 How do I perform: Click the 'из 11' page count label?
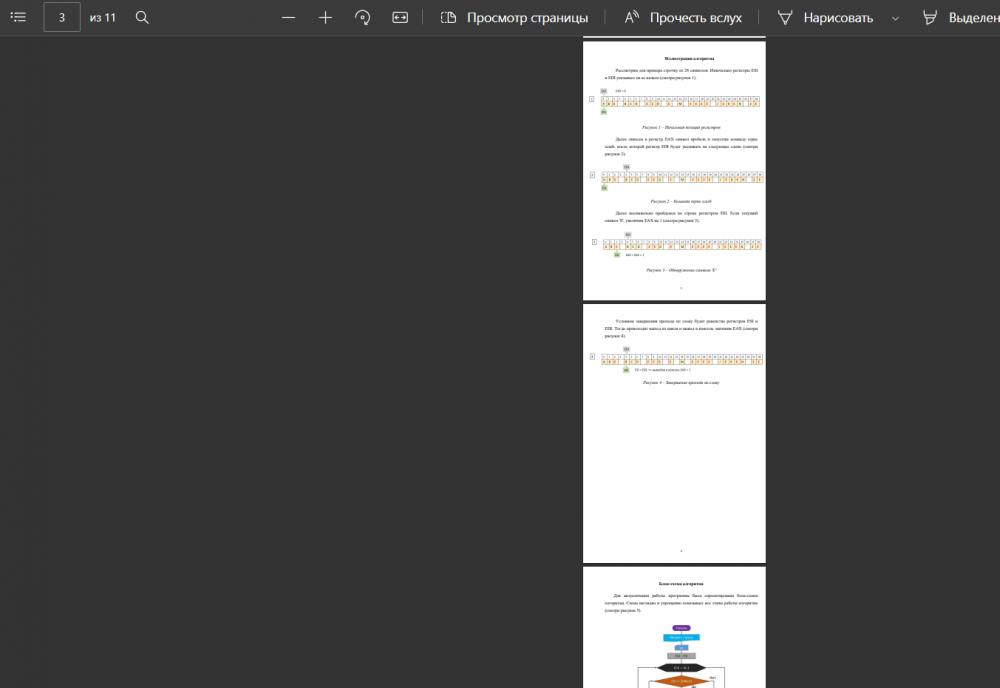point(103,17)
